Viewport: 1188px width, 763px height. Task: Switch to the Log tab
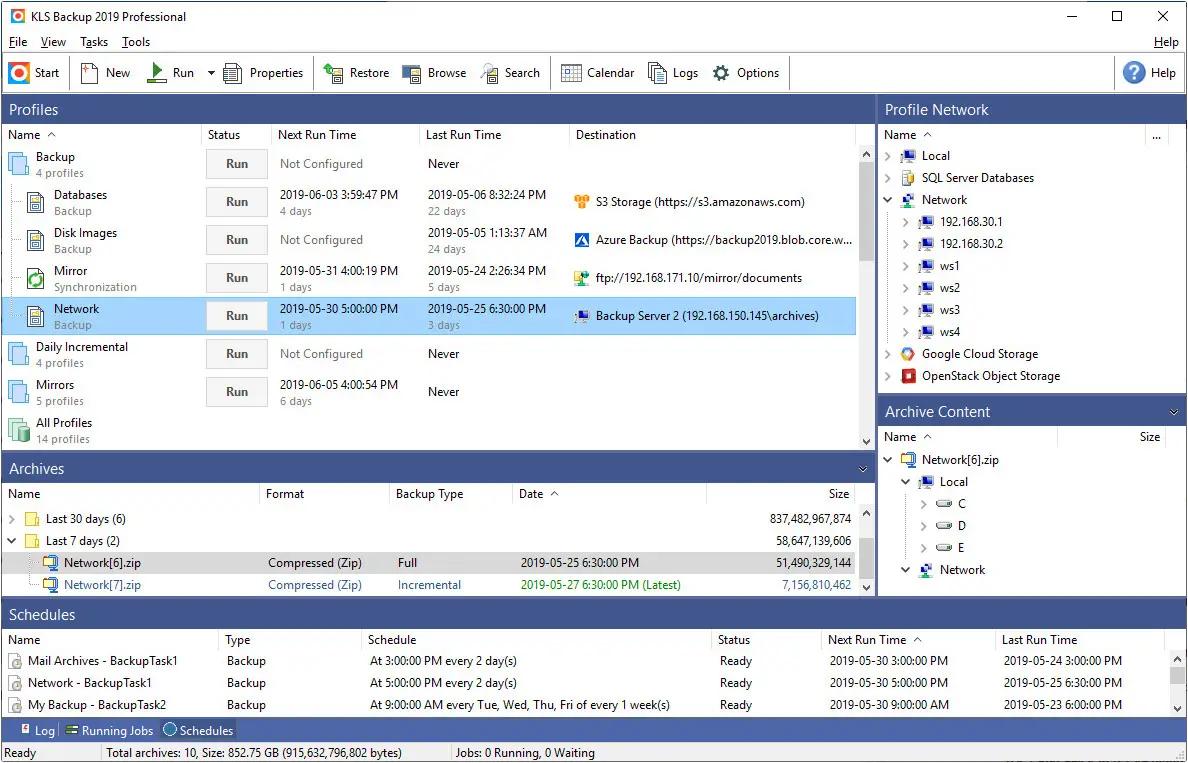pyautogui.click(x=38, y=731)
